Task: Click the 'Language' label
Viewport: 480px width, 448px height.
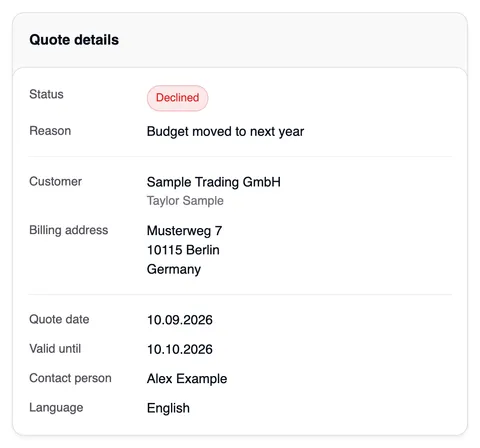Action: 56,408
